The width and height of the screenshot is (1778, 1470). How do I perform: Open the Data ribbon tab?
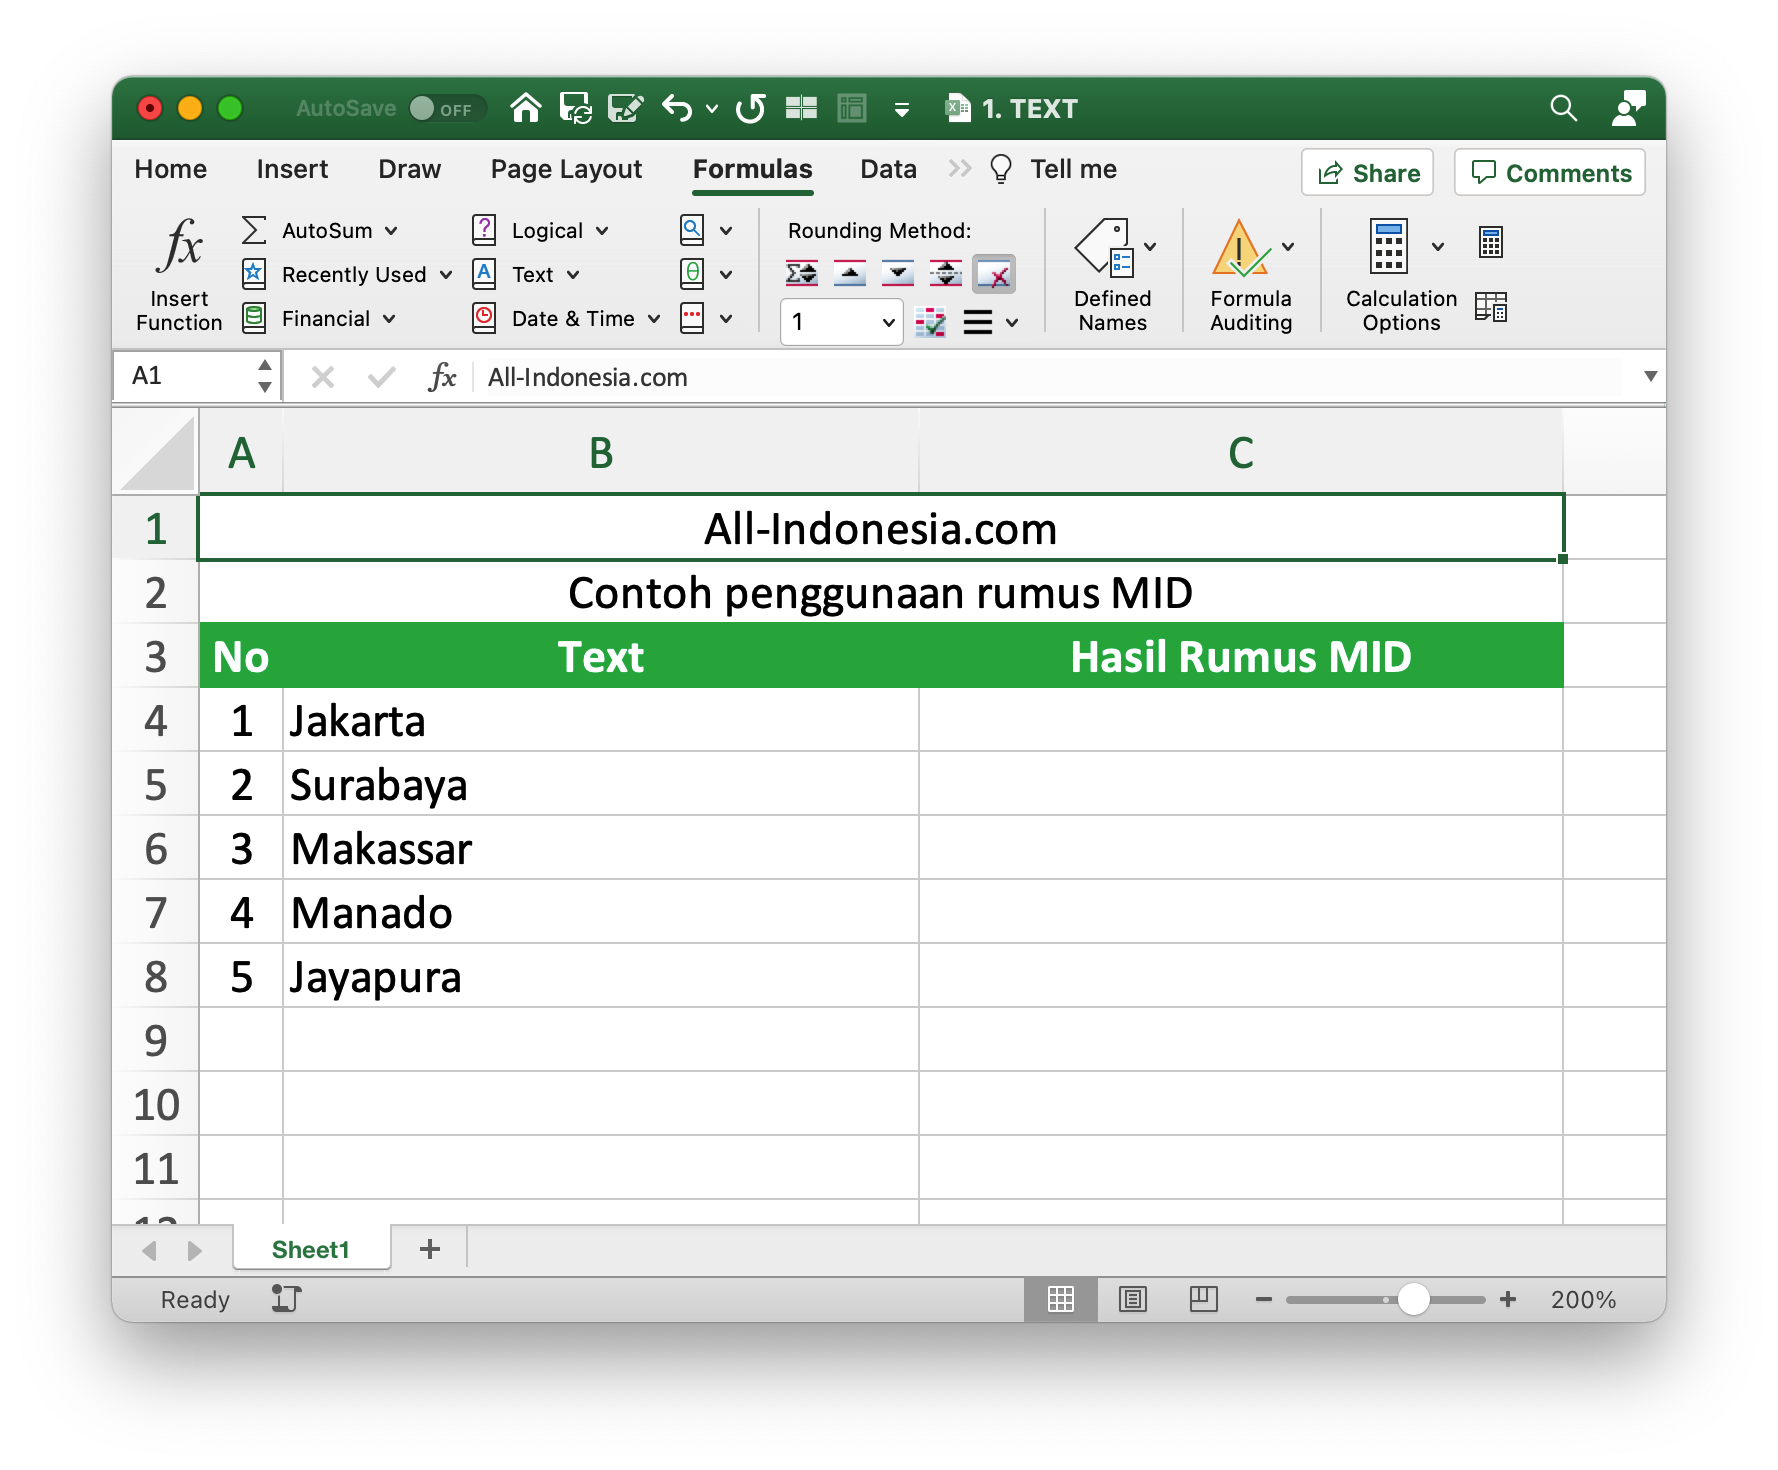[x=888, y=169]
